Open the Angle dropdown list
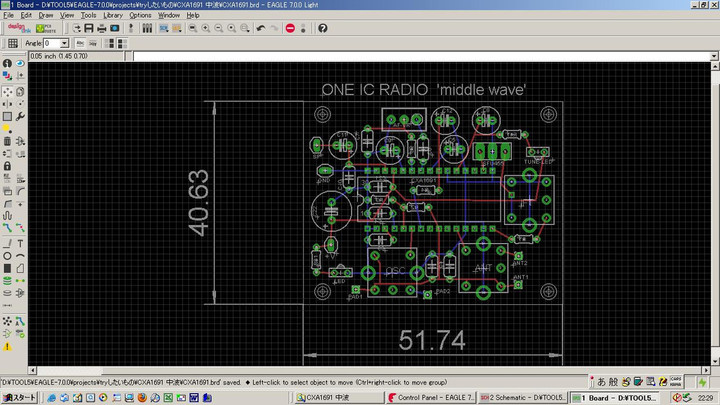Viewport: 720px width, 405px height. point(64,43)
